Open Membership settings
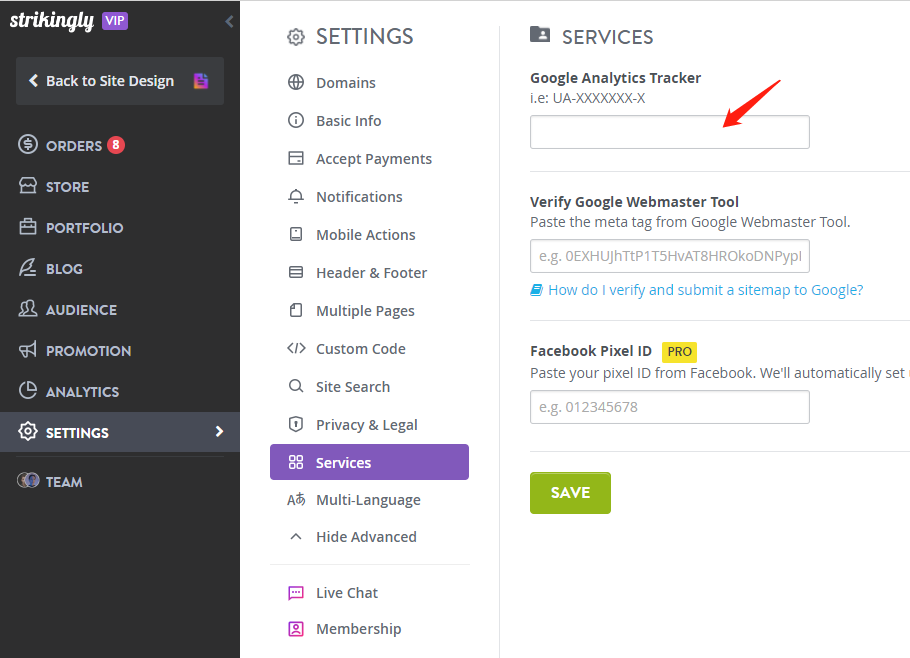Screen dimensions: 910x658 (x=358, y=629)
